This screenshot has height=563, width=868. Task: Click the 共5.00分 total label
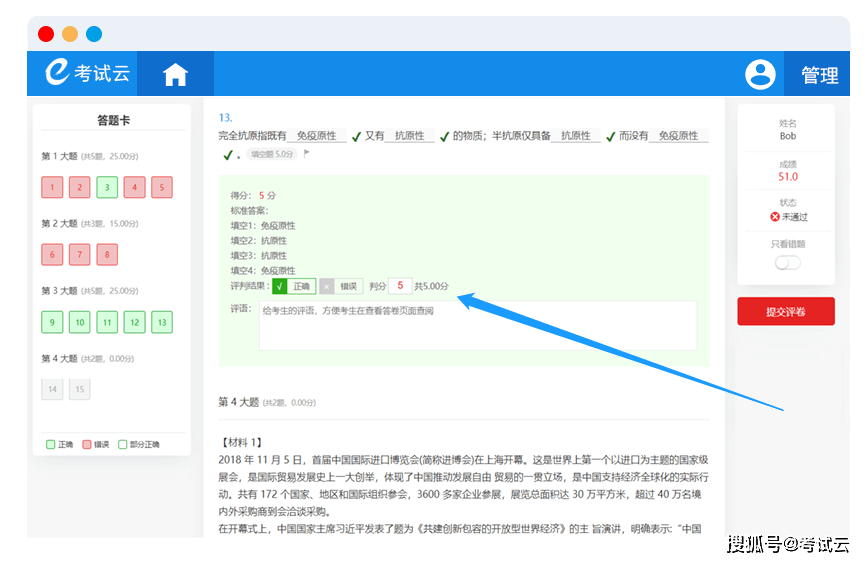431,286
